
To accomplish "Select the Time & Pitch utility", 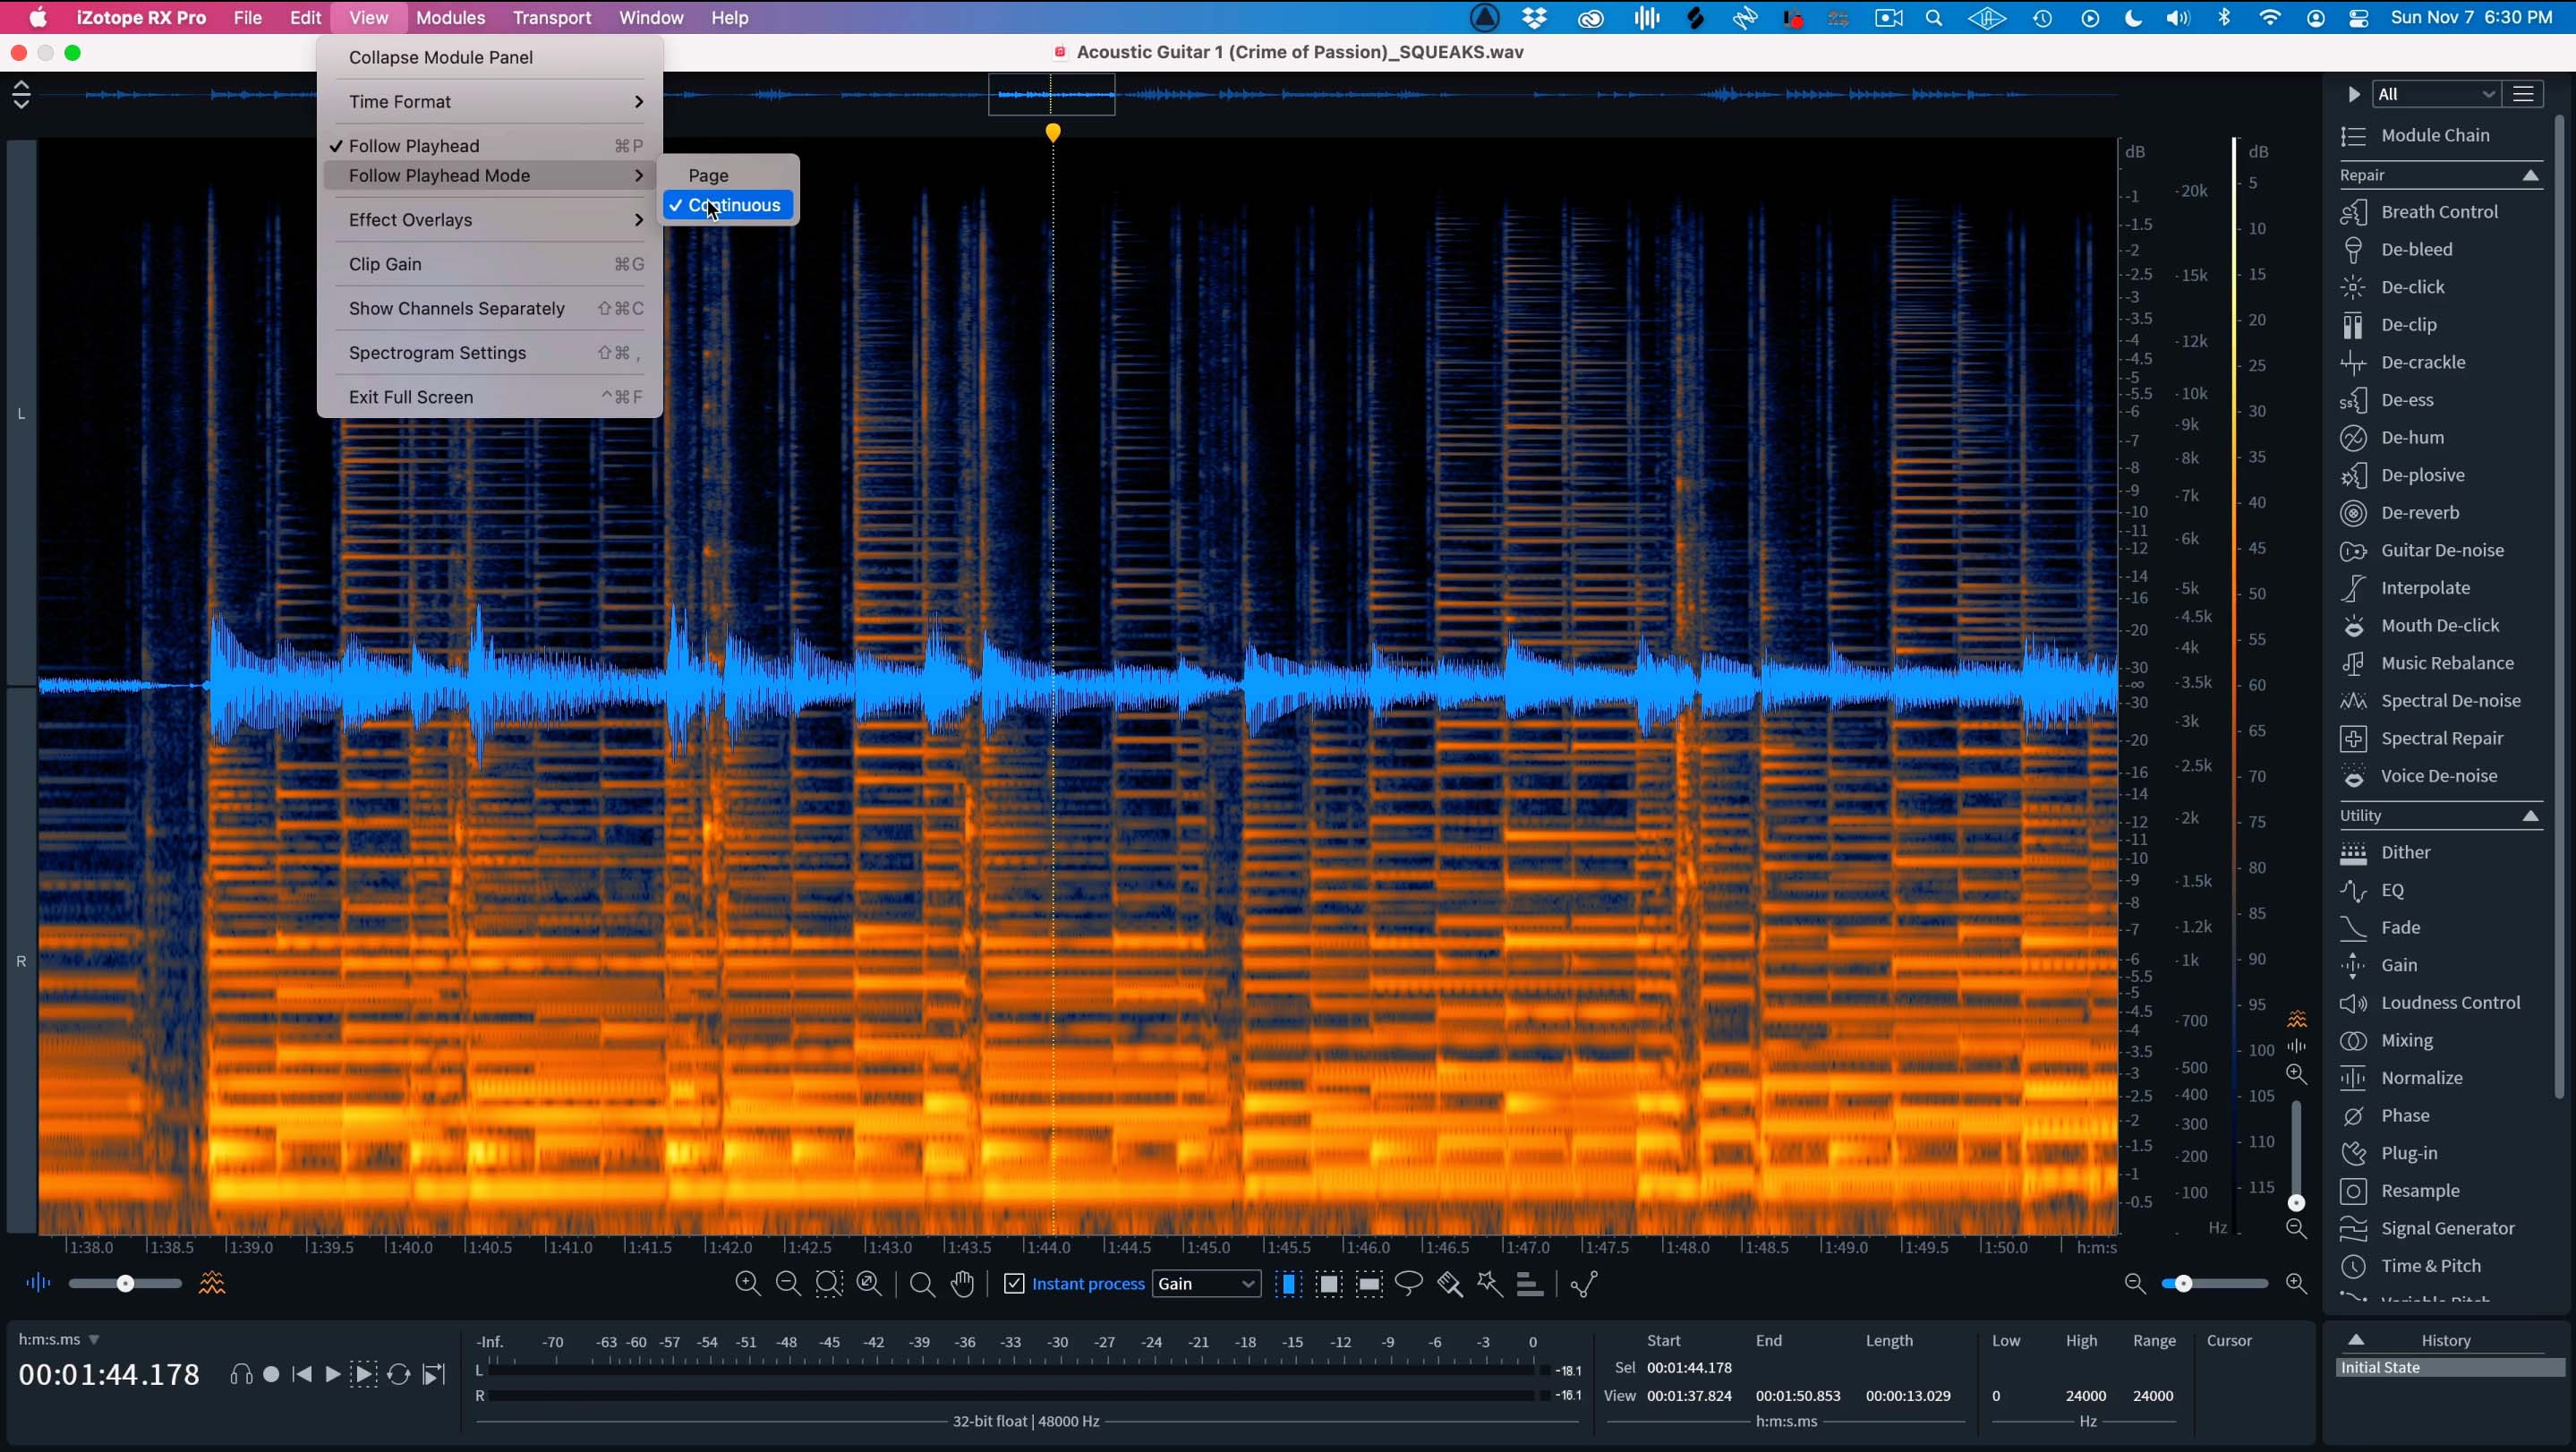I will tap(2429, 1265).
